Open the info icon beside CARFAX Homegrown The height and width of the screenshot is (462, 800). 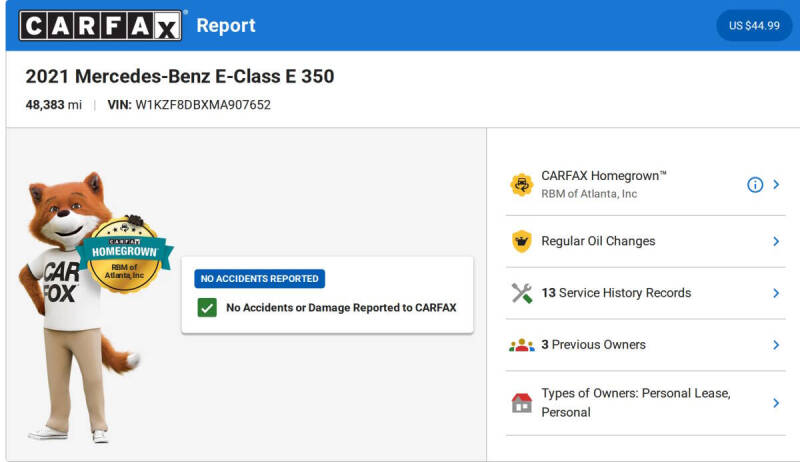[x=755, y=185]
